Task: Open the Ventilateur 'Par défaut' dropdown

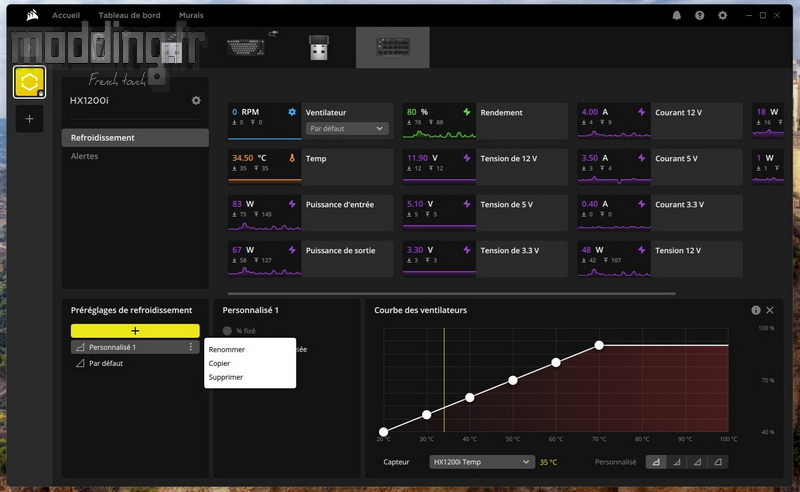Action: click(347, 129)
